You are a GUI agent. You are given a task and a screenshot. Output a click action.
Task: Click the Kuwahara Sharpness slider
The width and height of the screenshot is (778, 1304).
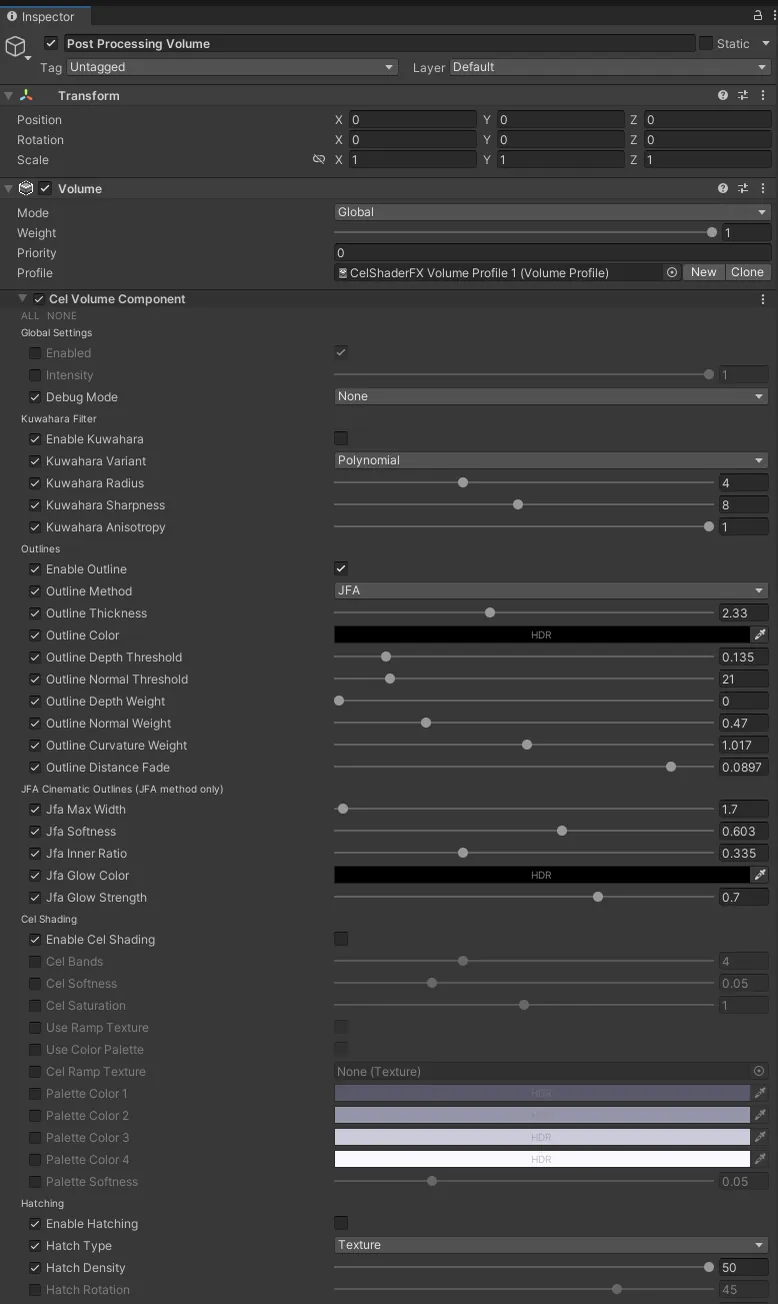click(x=524, y=505)
